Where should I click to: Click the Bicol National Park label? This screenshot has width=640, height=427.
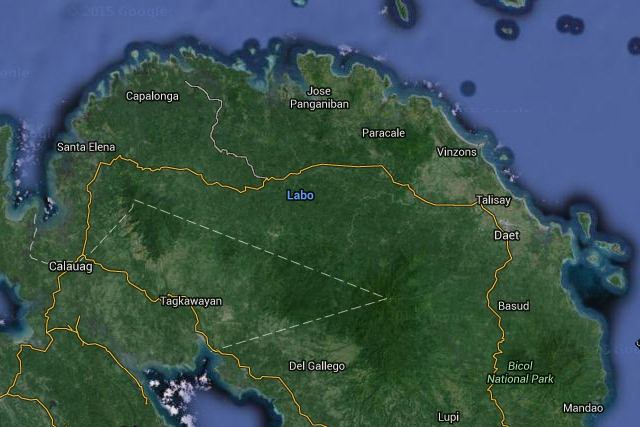(x=520, y=372)
